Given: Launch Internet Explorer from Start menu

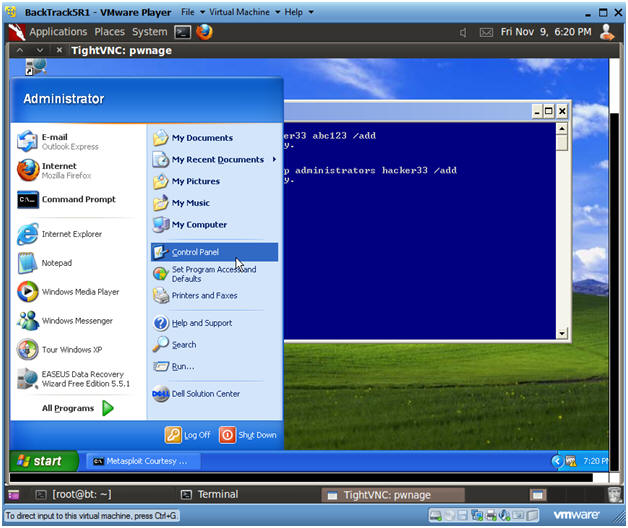Looking at the screenshot, I should click(60, 234).
